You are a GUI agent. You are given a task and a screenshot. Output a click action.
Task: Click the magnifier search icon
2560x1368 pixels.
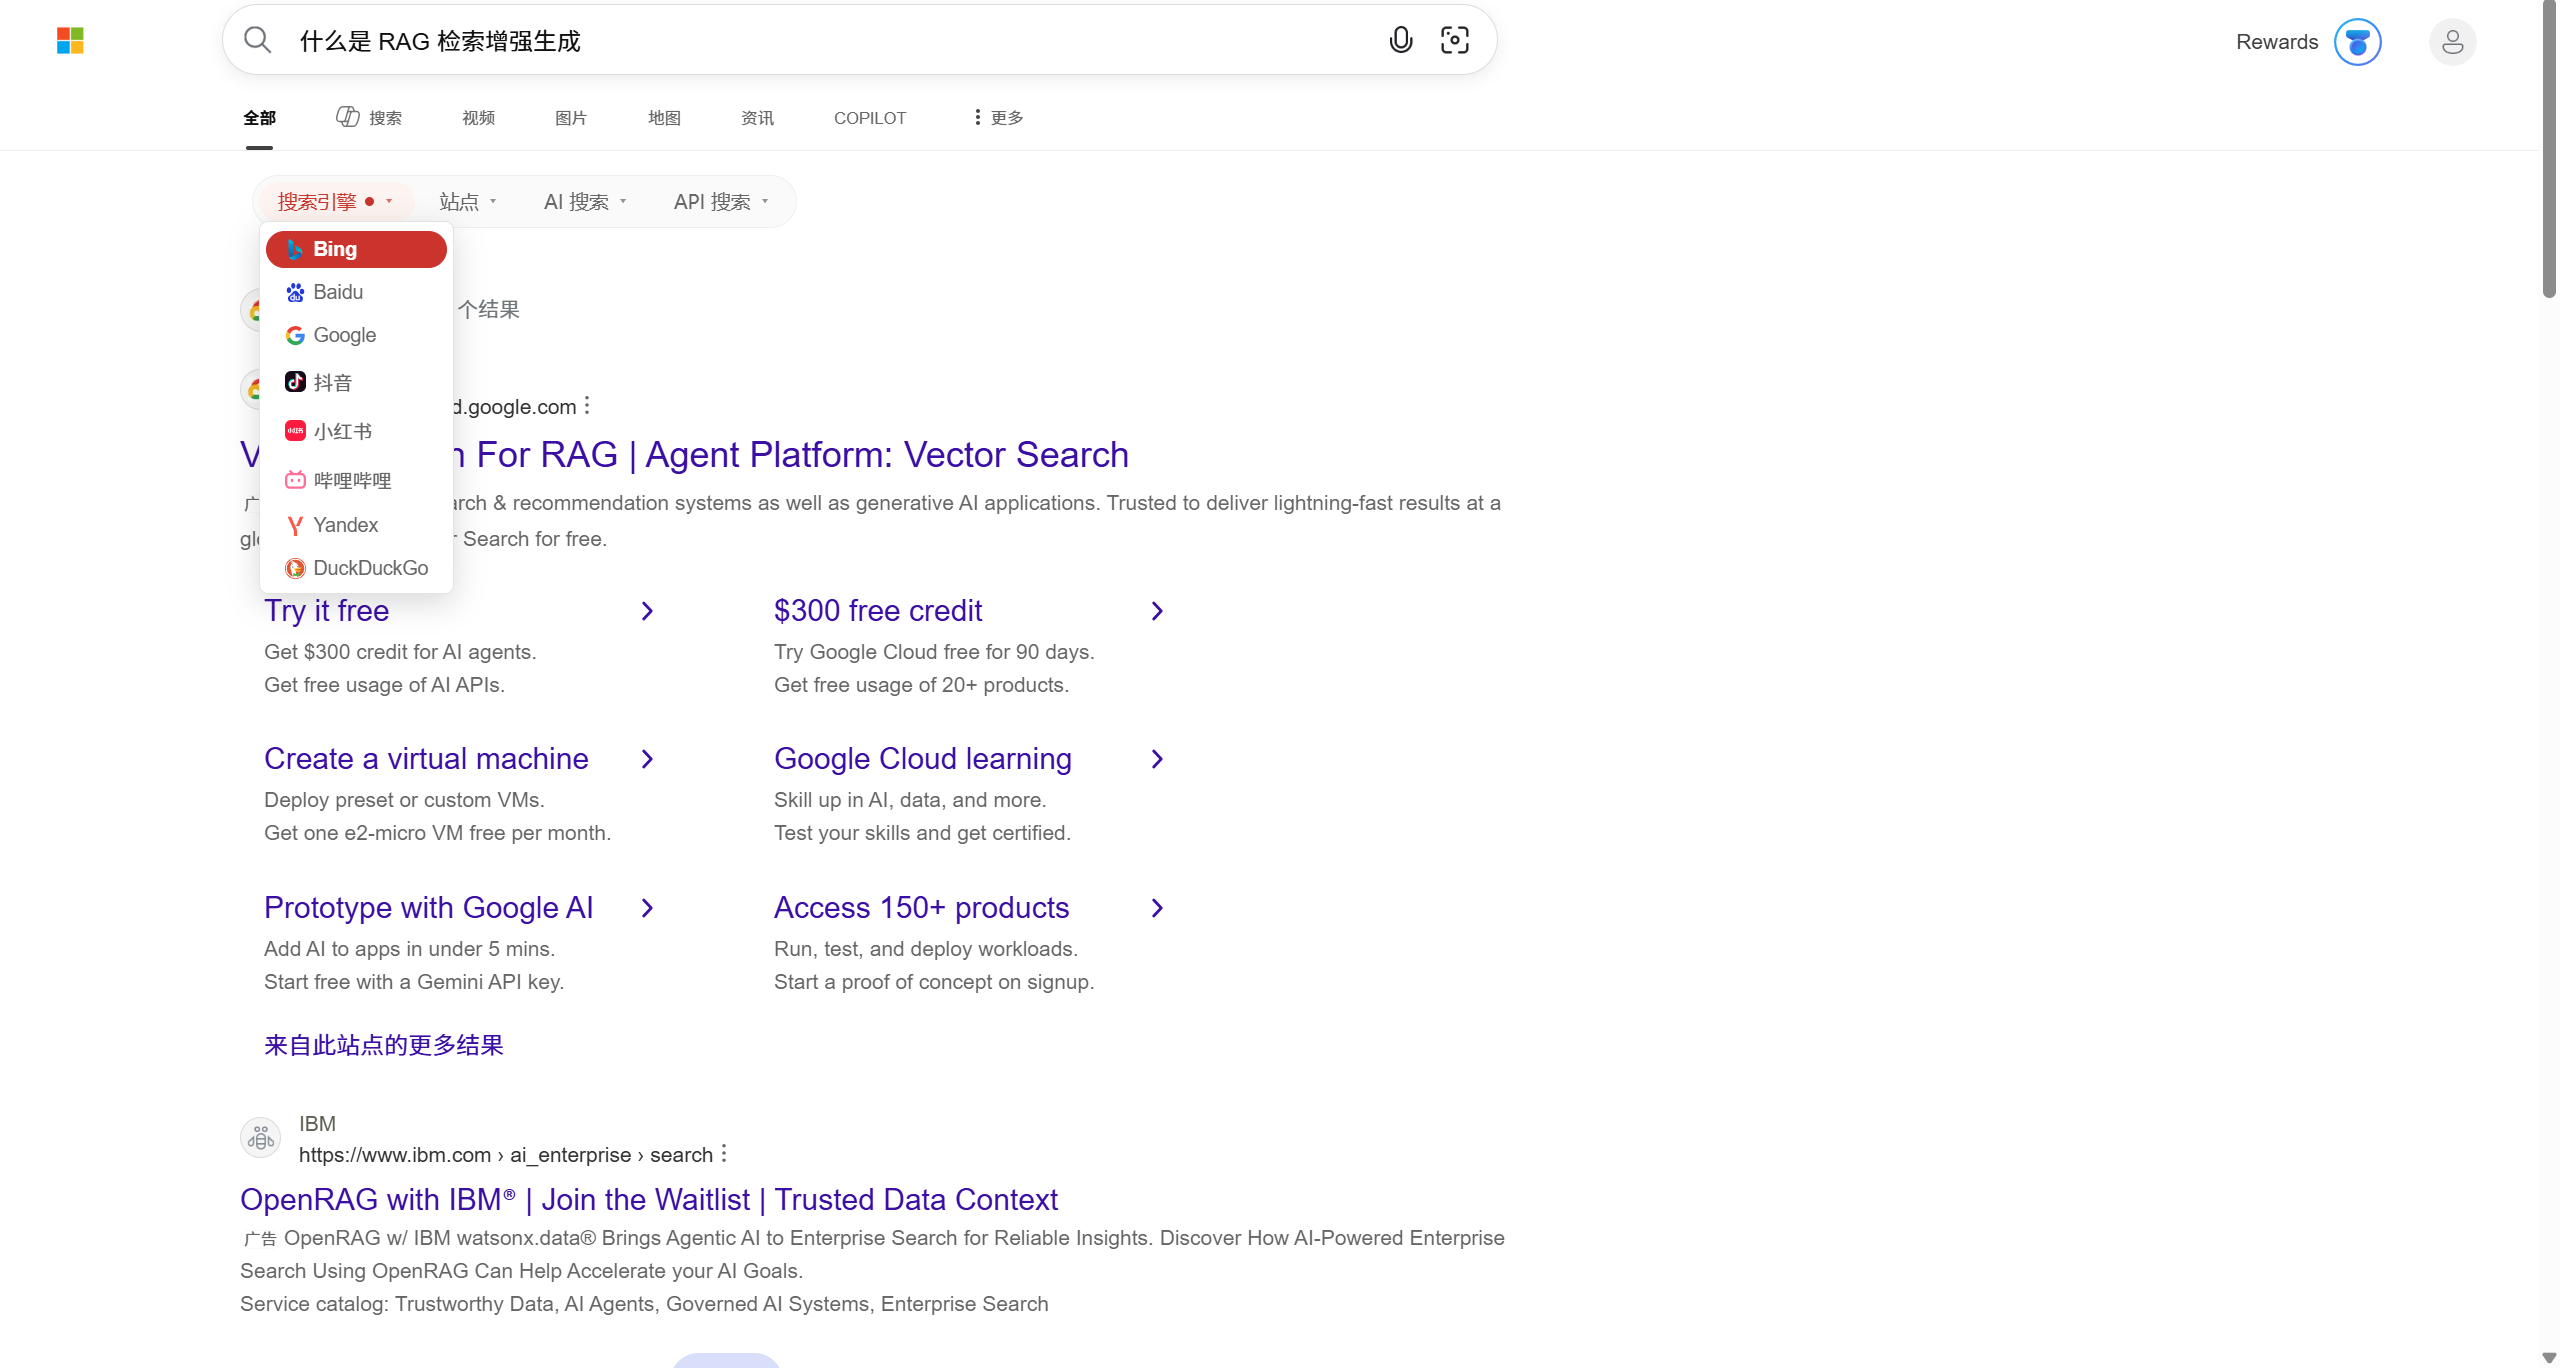coord(258,40)
